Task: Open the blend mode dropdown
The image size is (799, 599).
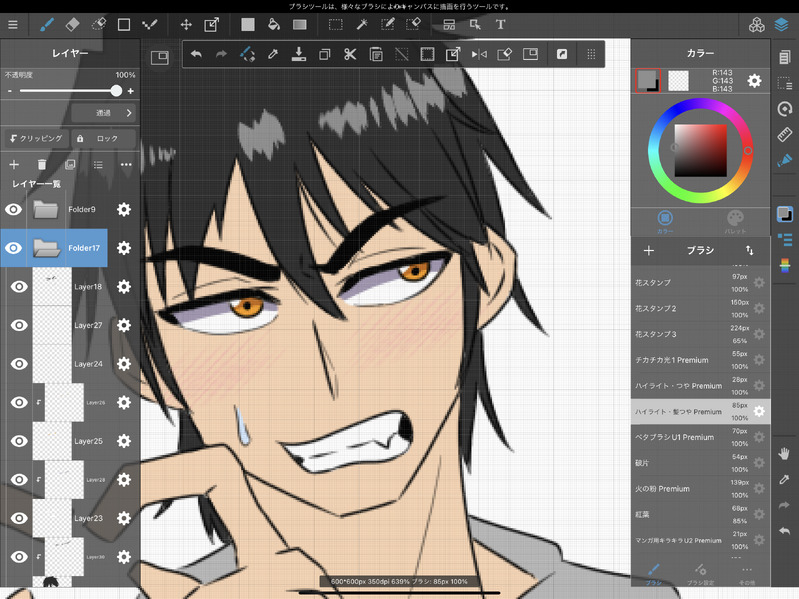Action: tap(103, 113)
